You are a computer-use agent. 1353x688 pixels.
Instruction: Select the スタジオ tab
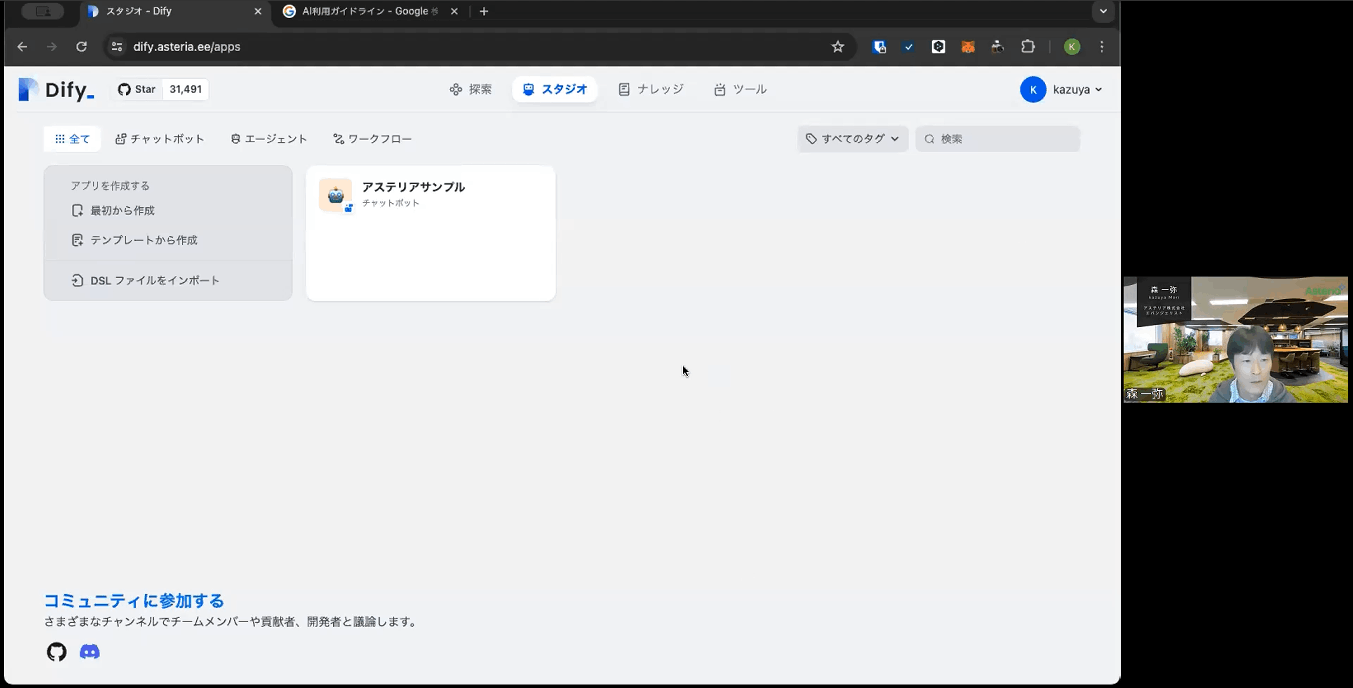555,90
